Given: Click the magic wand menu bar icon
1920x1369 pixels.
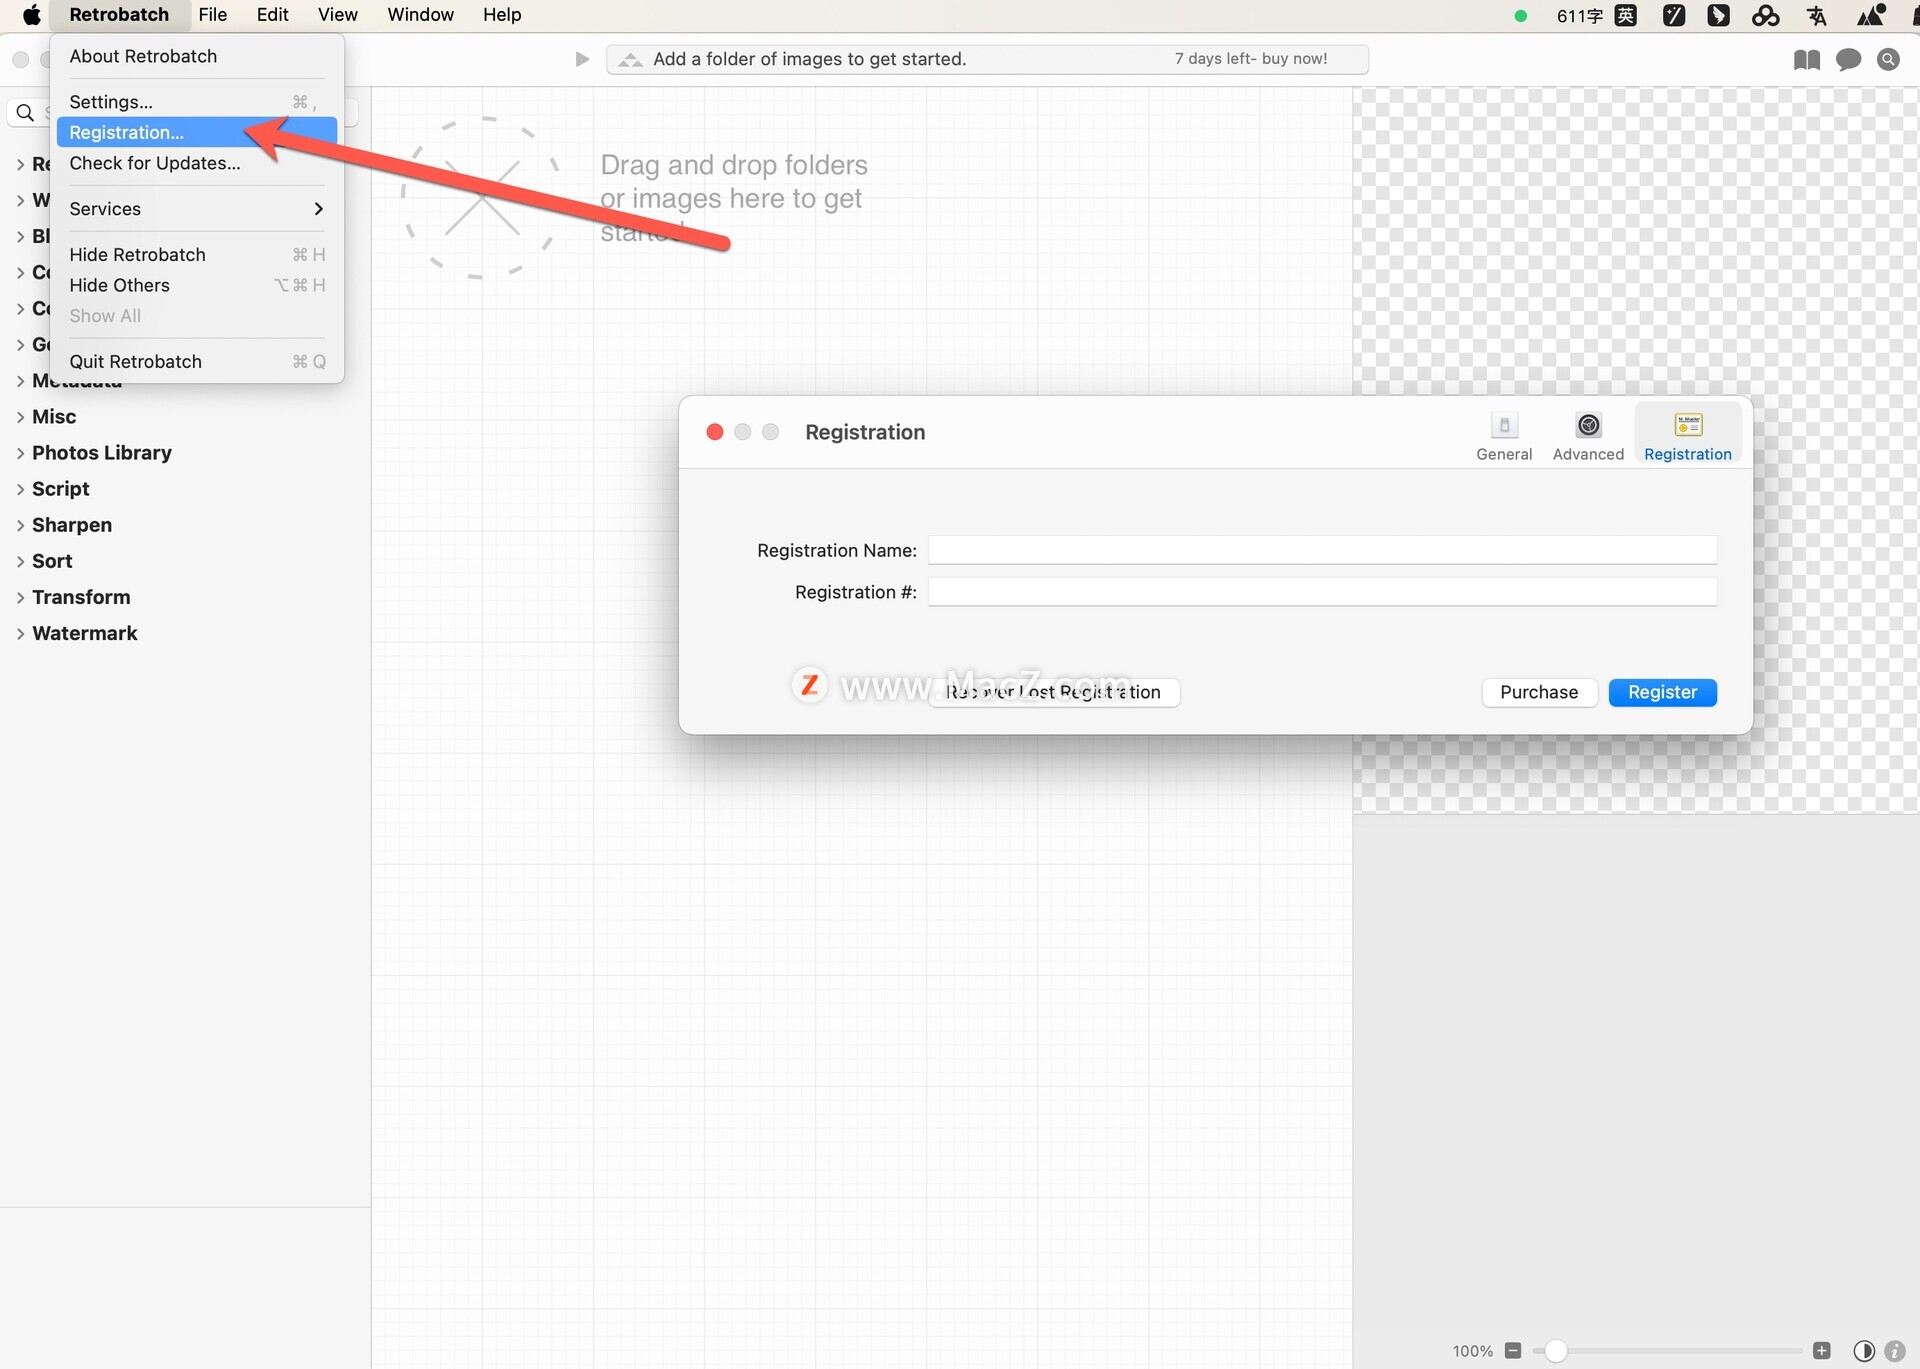Looking at the screenshot, I should pos(1674,15).
